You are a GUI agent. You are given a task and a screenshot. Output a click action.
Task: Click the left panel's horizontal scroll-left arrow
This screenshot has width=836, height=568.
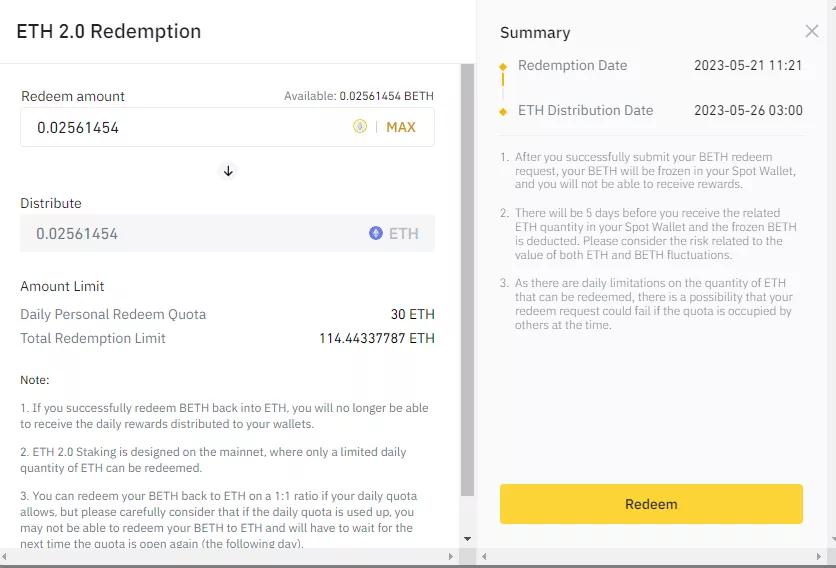(6, 556)
